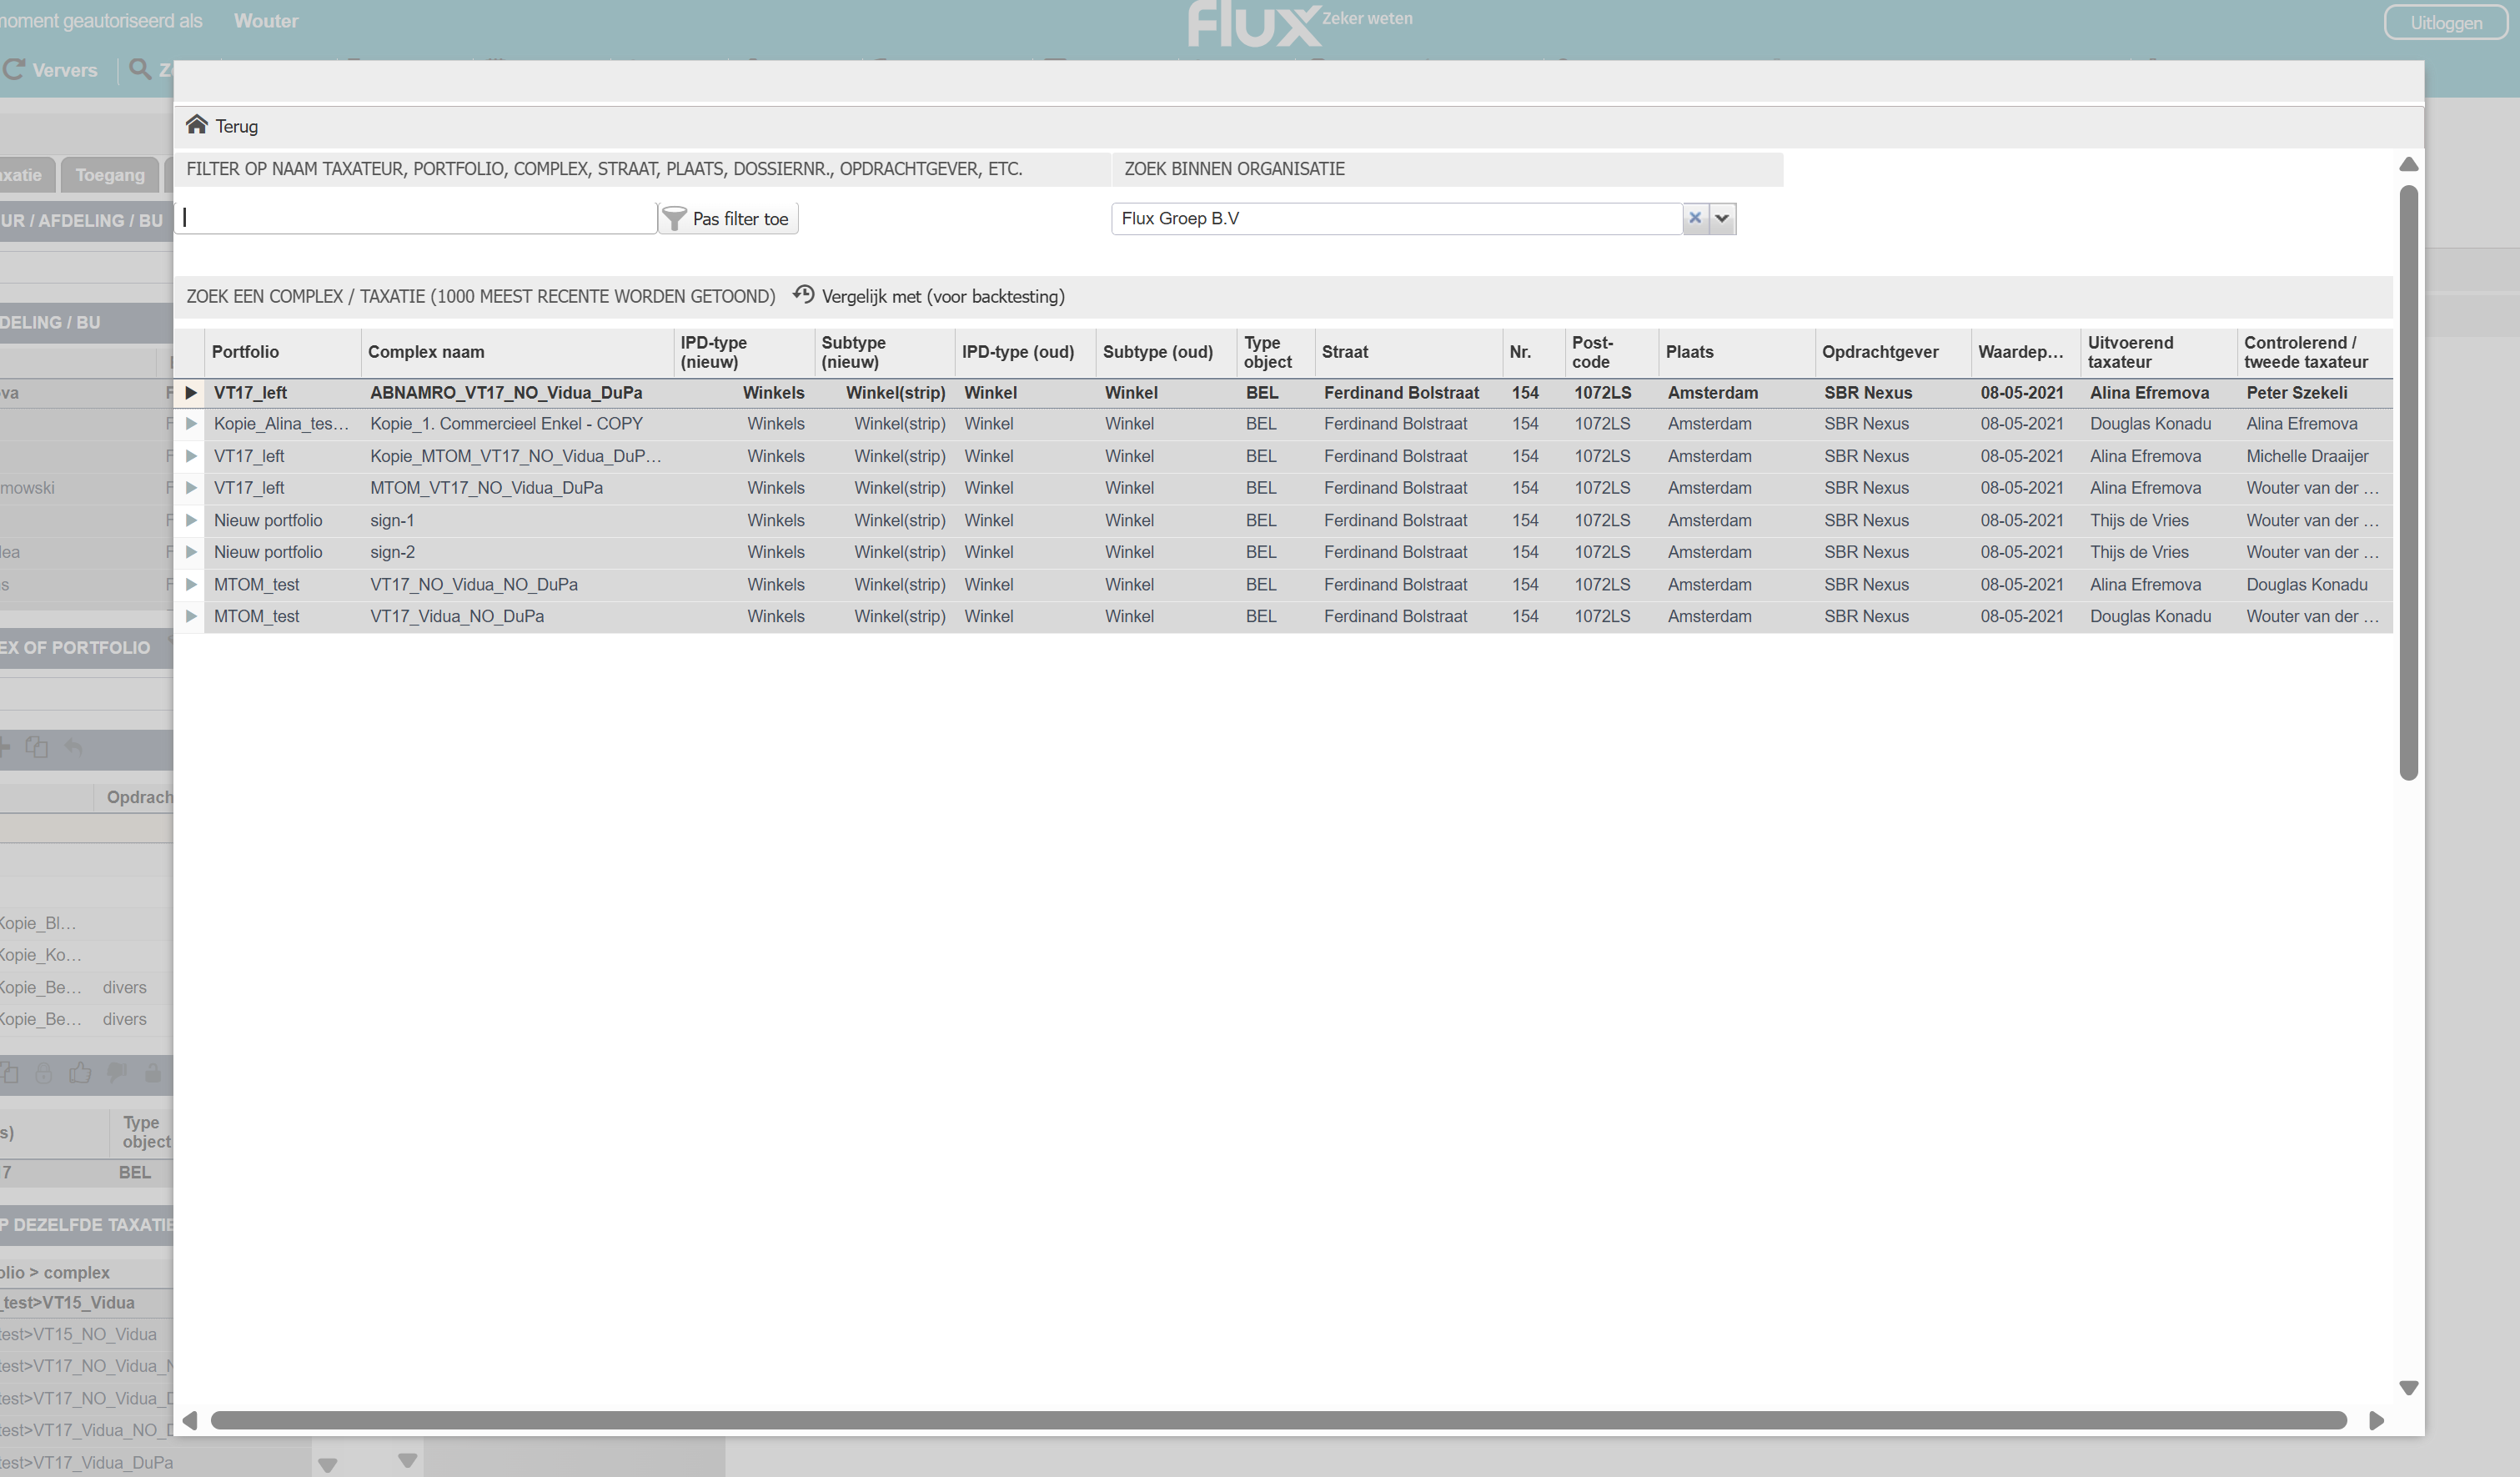Expand the sign-1 row

point(191,520)
